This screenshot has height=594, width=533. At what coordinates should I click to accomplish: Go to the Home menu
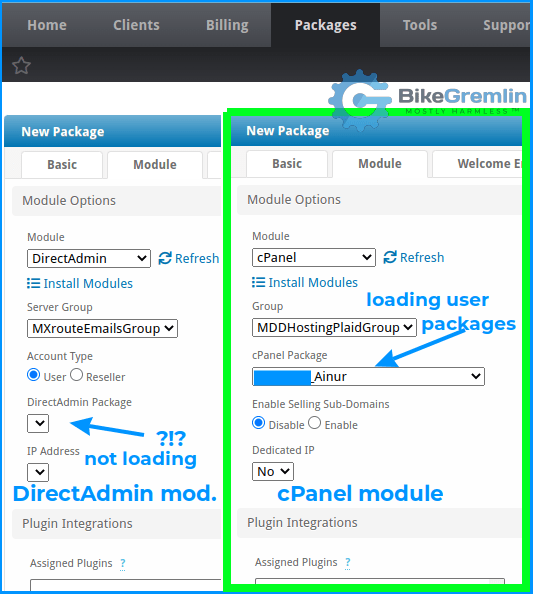(x=47, y=25)
